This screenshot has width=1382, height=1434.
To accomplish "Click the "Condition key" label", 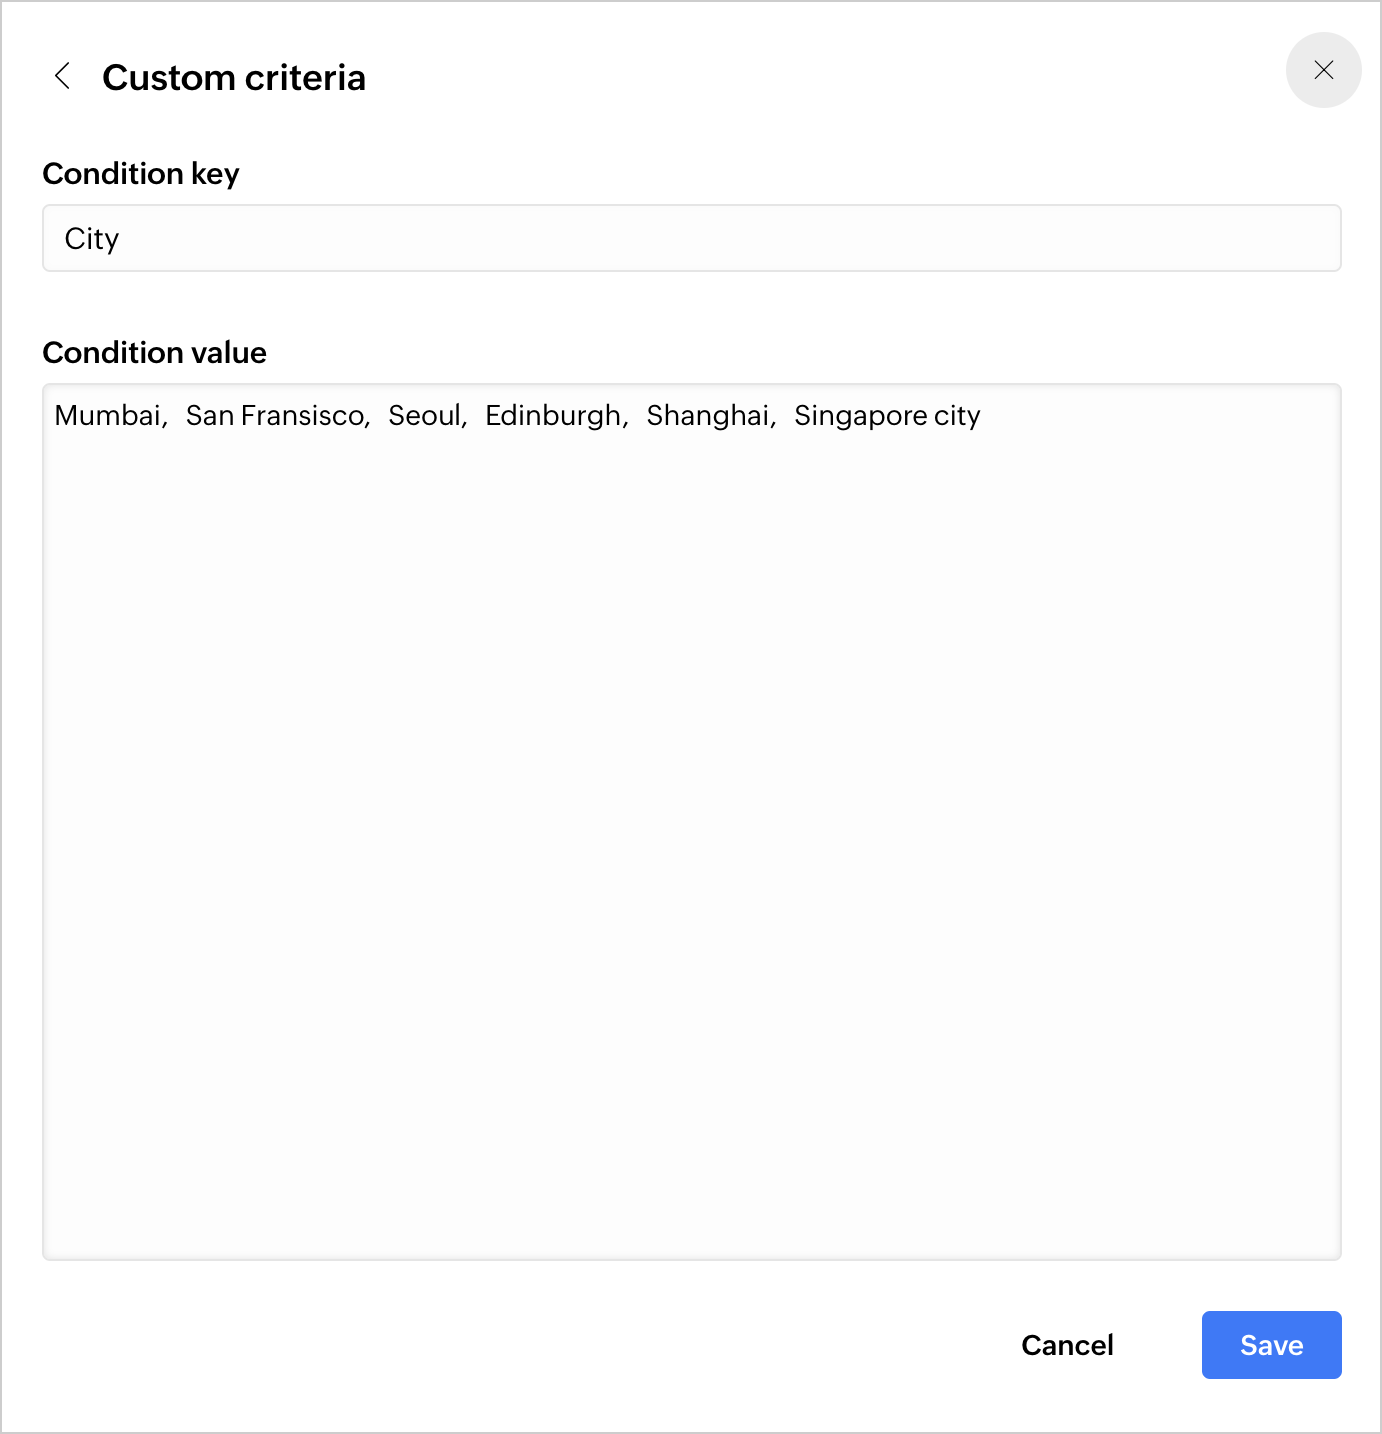I will pyautogui.click(x=141, y=174).
